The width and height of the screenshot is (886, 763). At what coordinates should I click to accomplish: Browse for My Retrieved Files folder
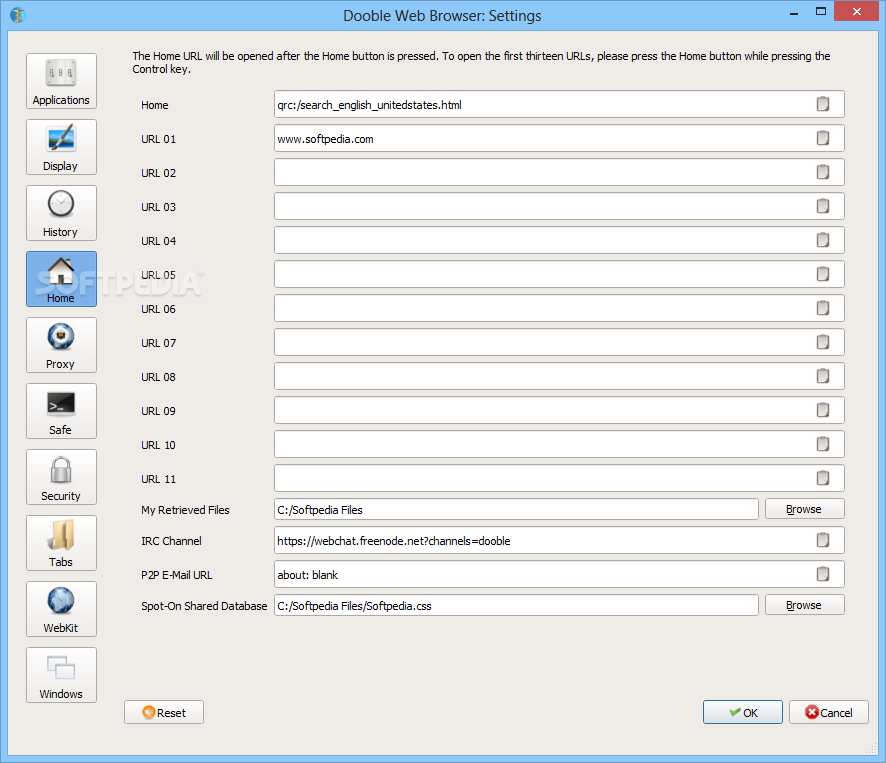[805, 509]
